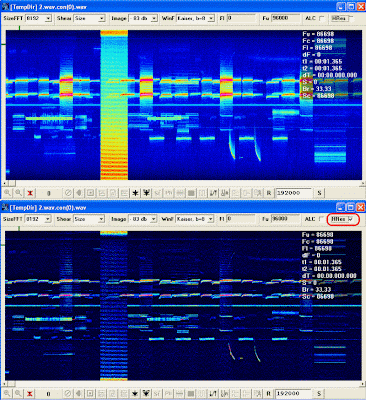Screen dimensions: 366x400
Task: Click red X icon in upper window toolbar
Action: tap(30, 193)
